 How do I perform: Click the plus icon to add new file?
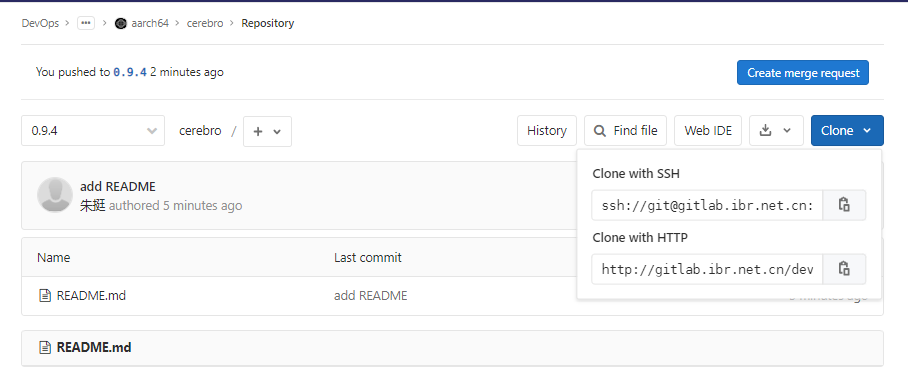(258, 131)
